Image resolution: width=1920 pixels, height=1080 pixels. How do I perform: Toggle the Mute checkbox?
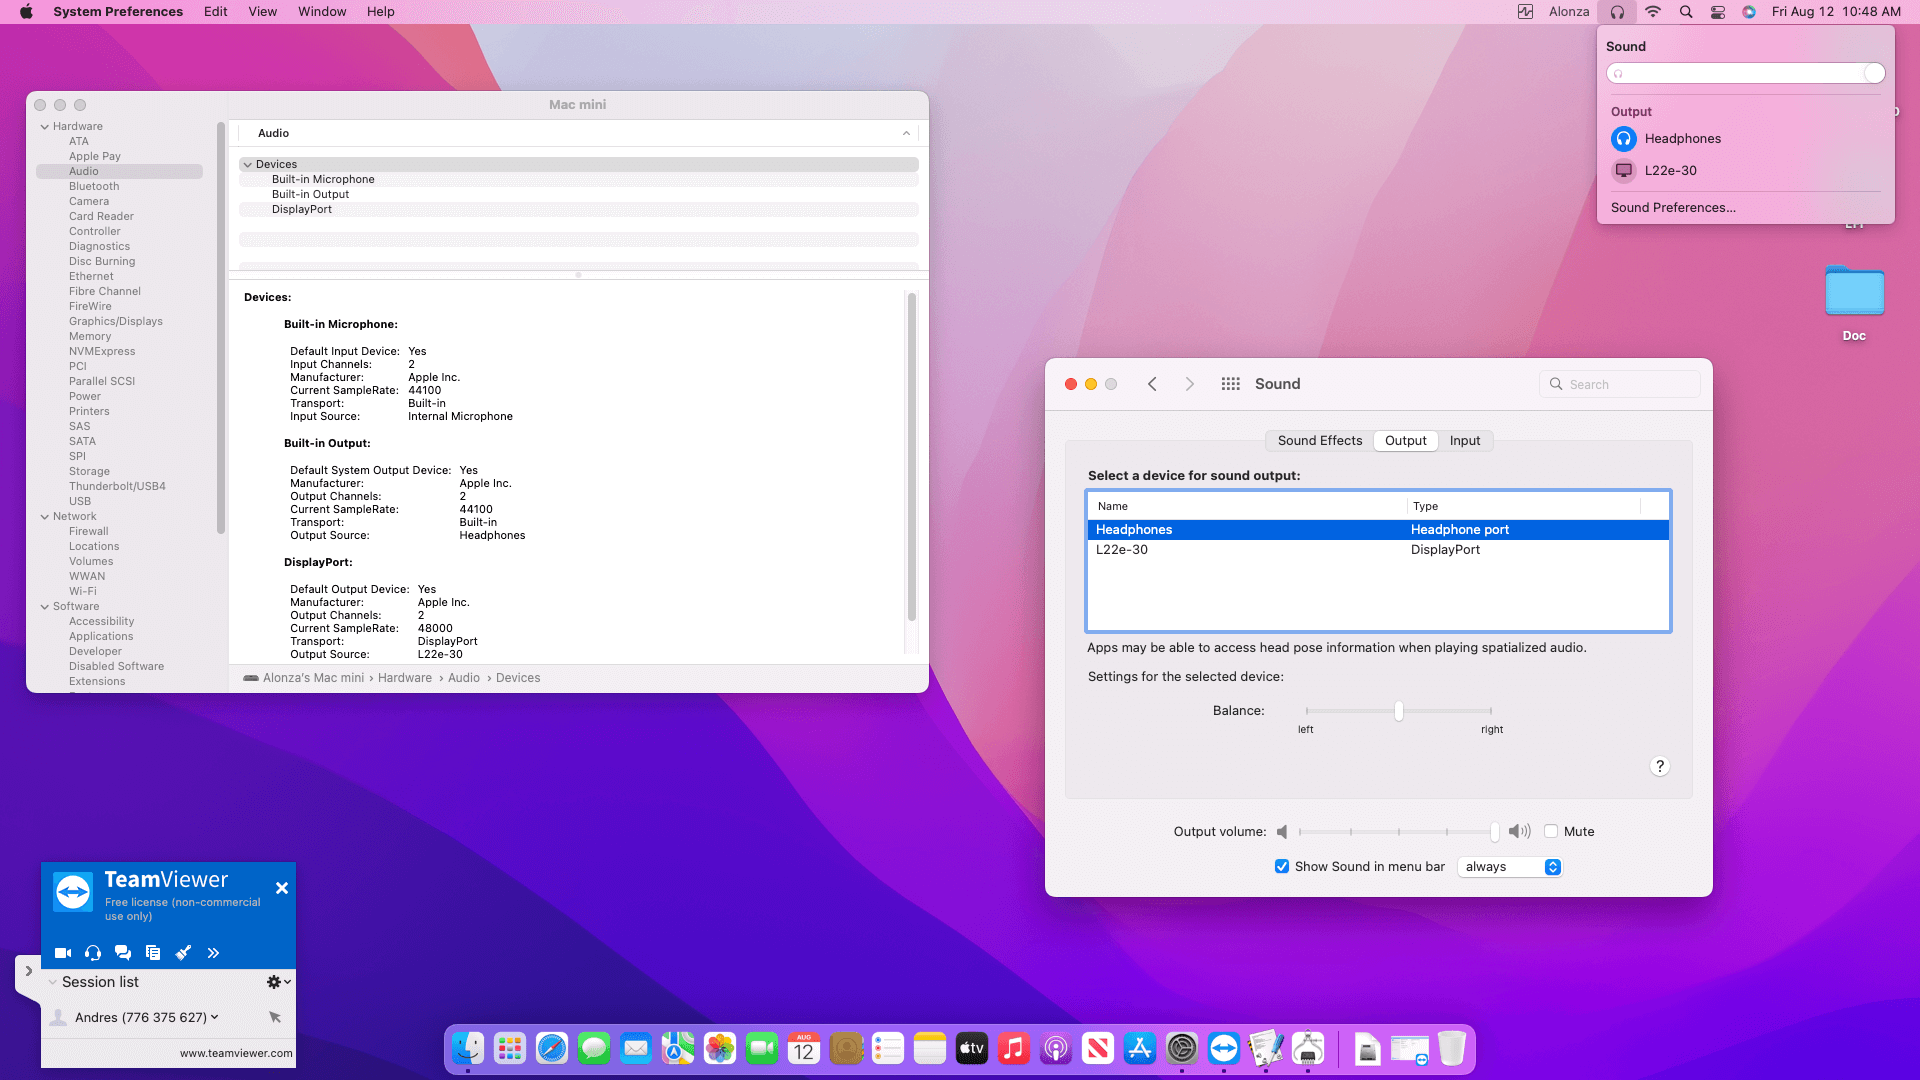point(1551,831)
